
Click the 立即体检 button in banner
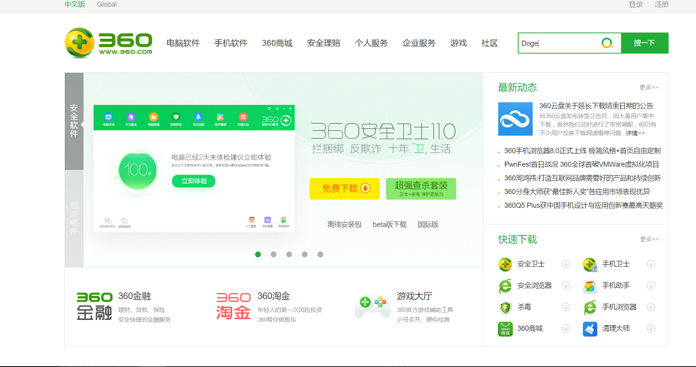[x=194, y=181]
